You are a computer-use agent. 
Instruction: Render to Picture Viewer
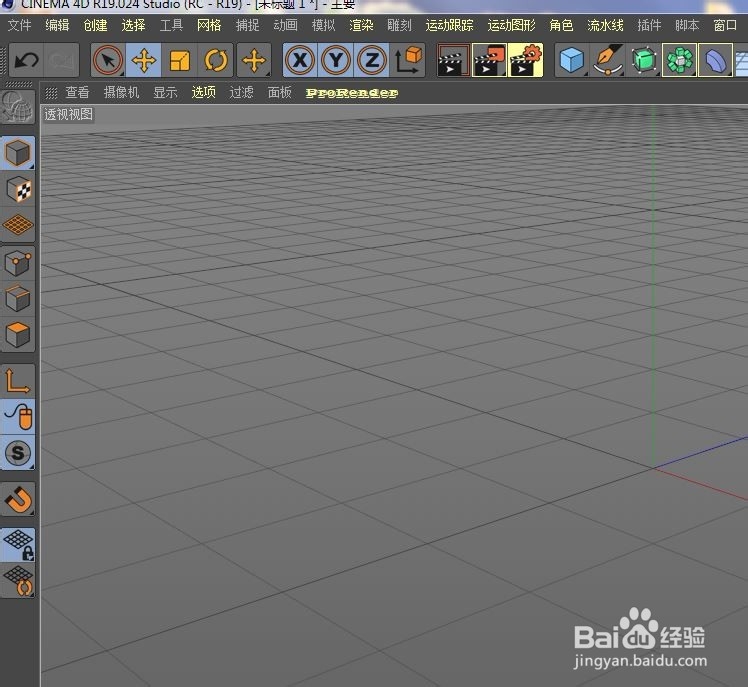(x=489, y=60)
